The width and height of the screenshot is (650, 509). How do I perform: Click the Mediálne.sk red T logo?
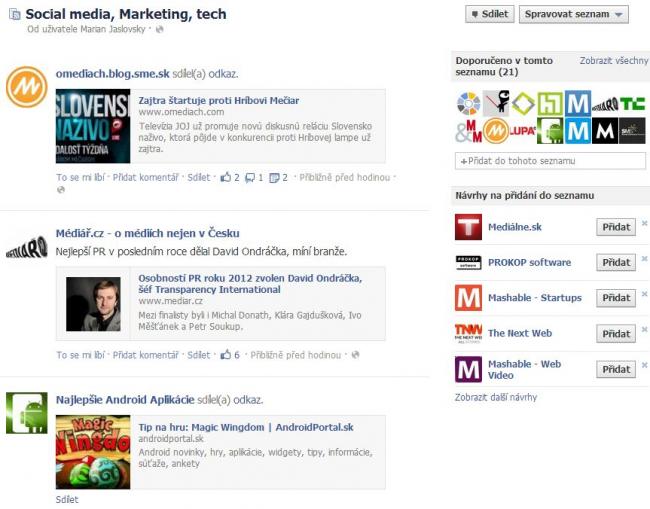pyautogui.click(x=468, y=227)
